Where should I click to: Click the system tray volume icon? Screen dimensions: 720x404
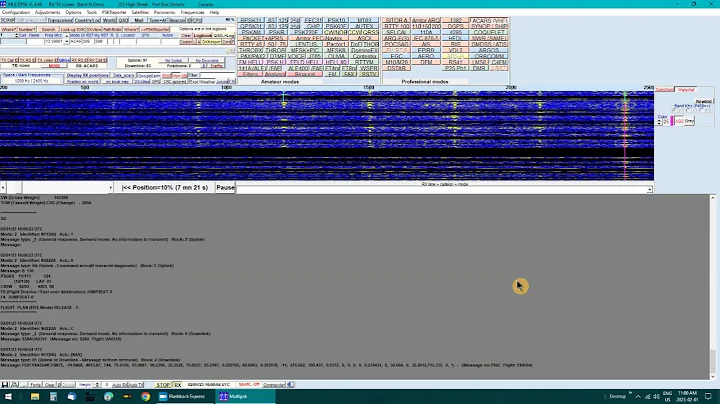pyautogui.click(x=657, y=396)
